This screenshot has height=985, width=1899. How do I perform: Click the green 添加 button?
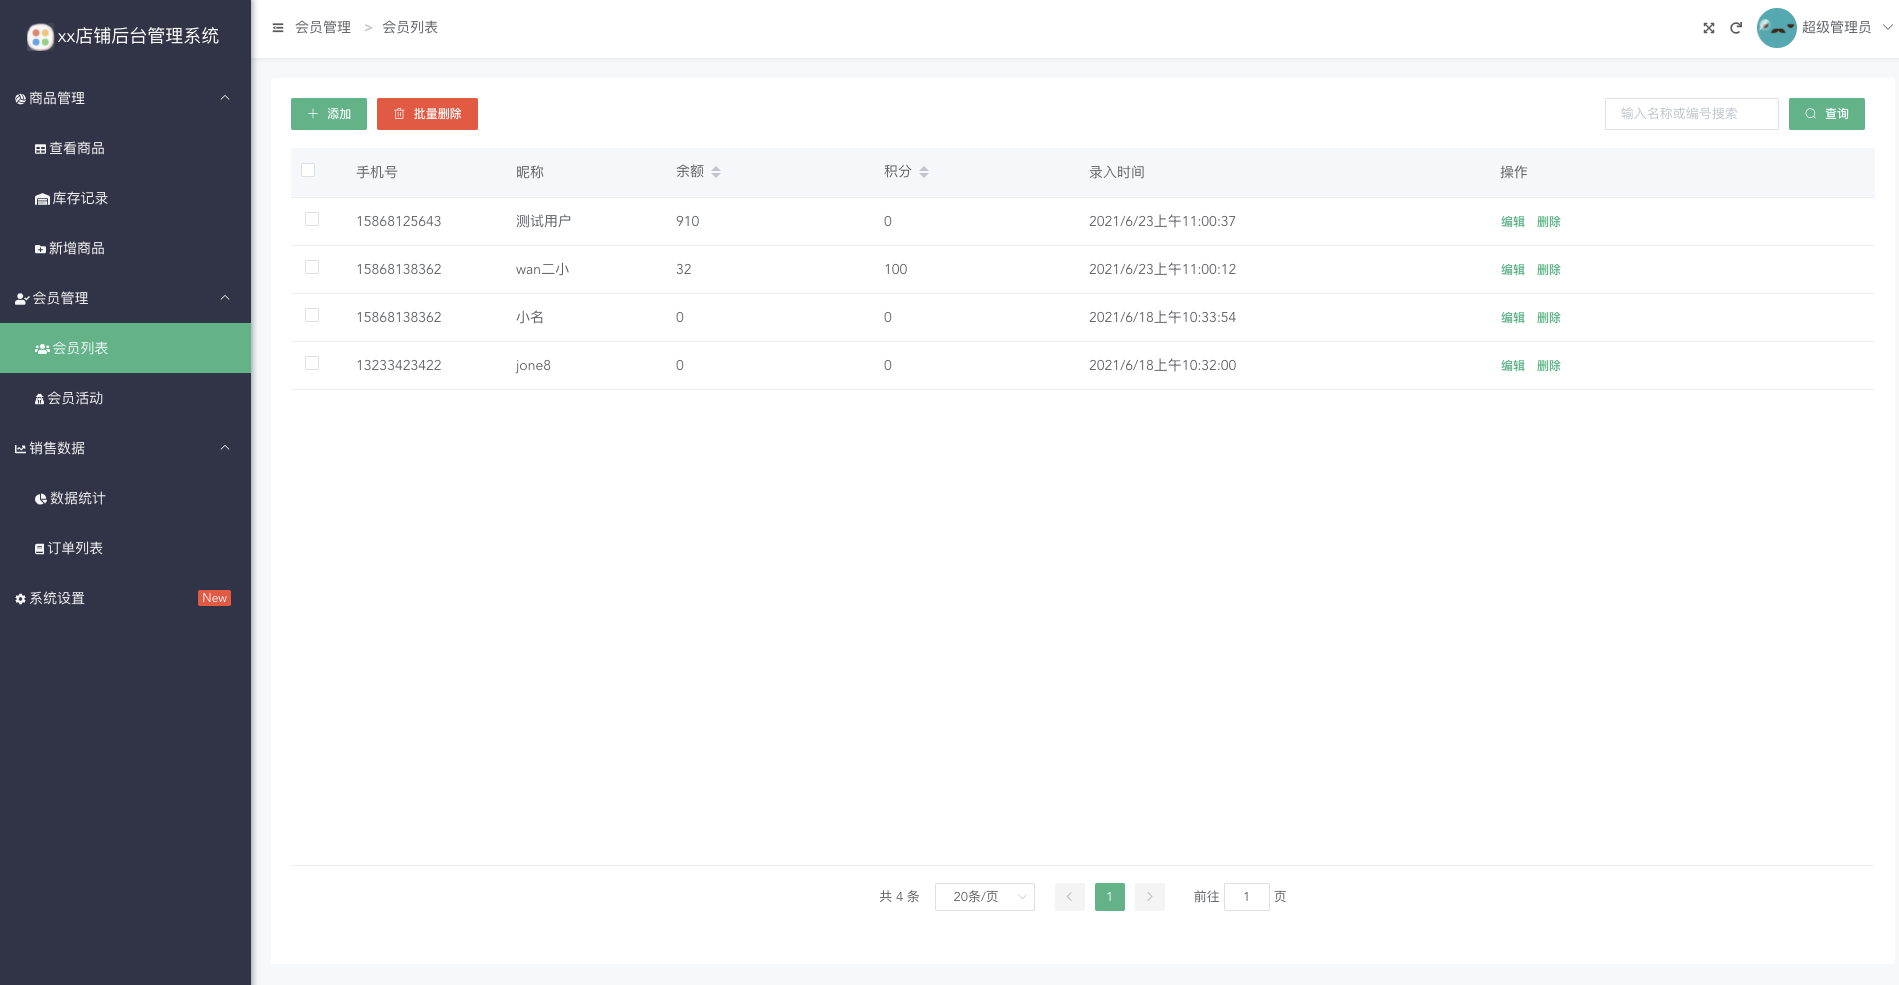(328, 113)
